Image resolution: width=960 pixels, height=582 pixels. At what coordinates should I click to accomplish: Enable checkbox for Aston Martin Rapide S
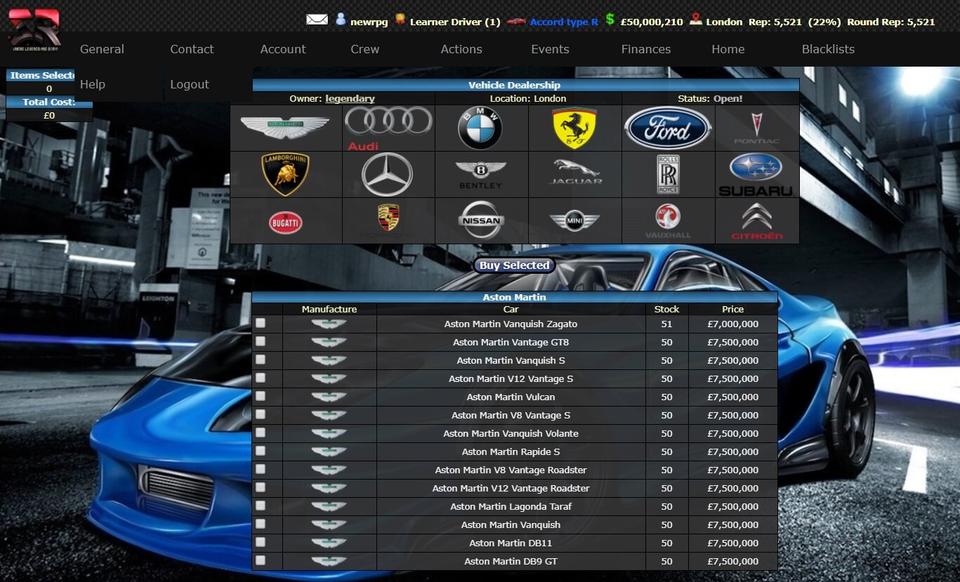261,452
